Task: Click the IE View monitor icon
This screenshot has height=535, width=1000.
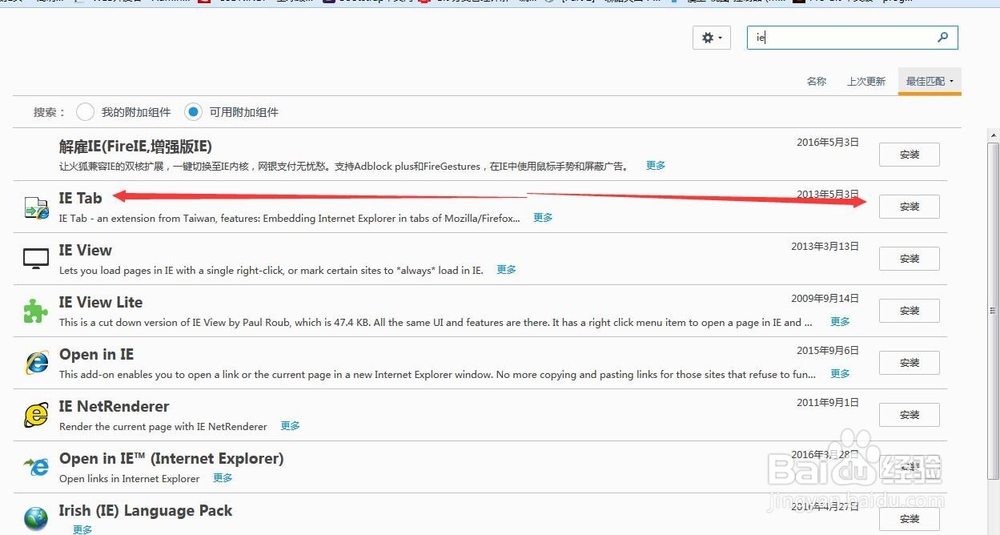Action: point(36,259)
